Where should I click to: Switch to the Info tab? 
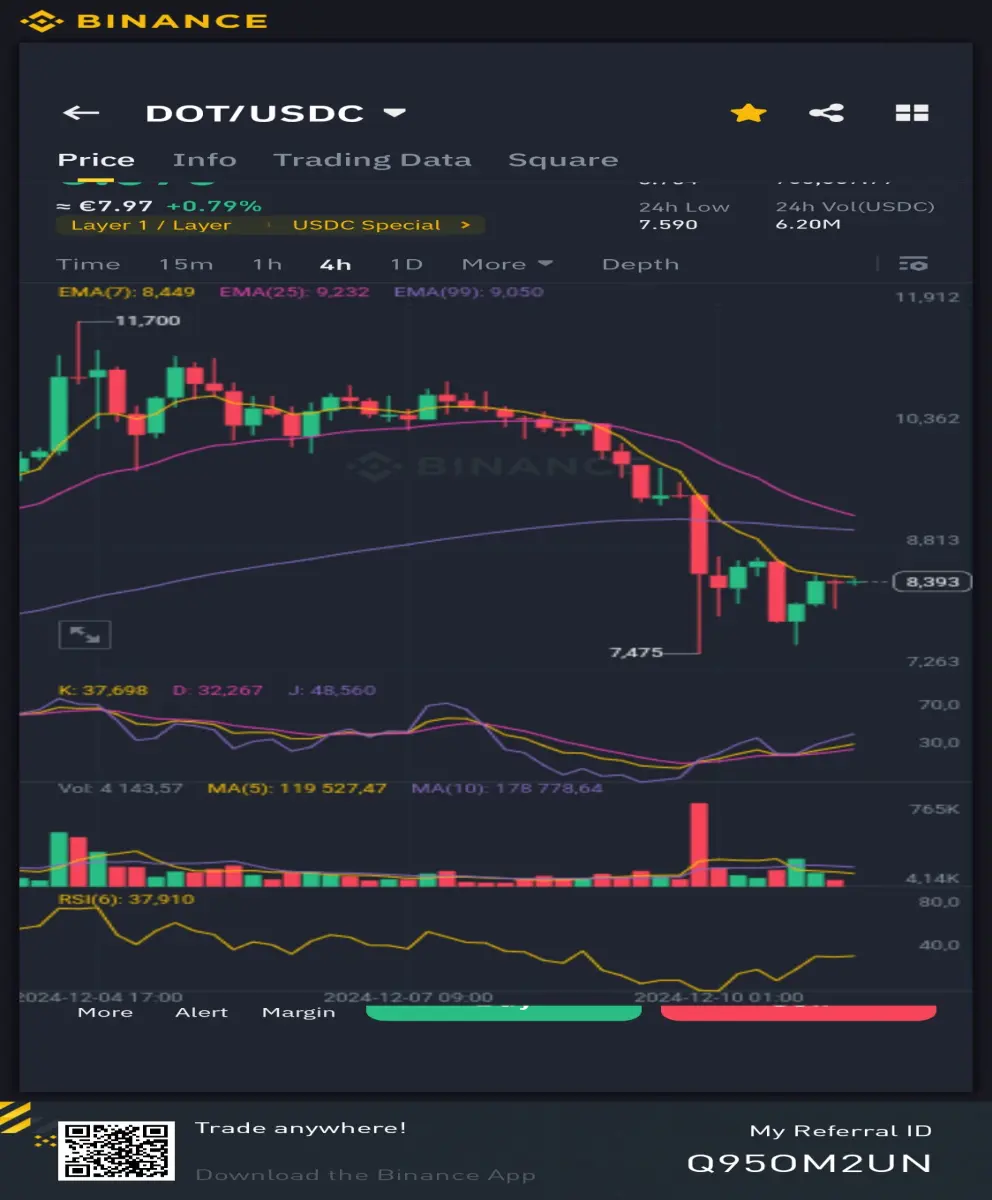(x=204, y=160)
